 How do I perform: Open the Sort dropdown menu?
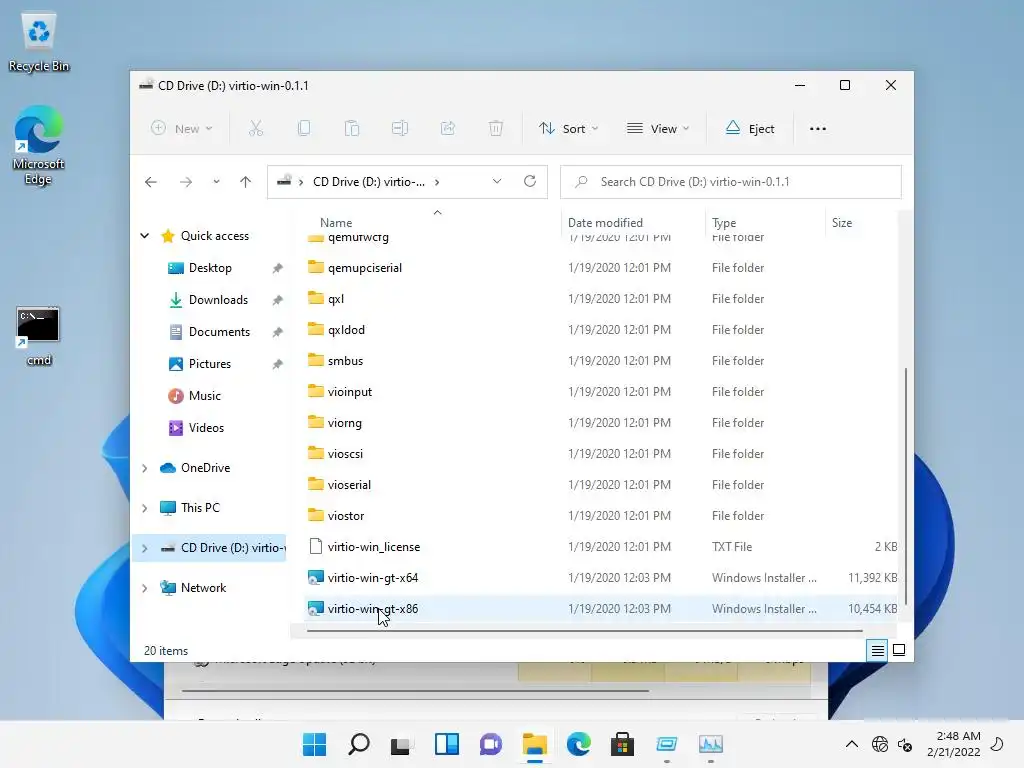click(568, 129)
